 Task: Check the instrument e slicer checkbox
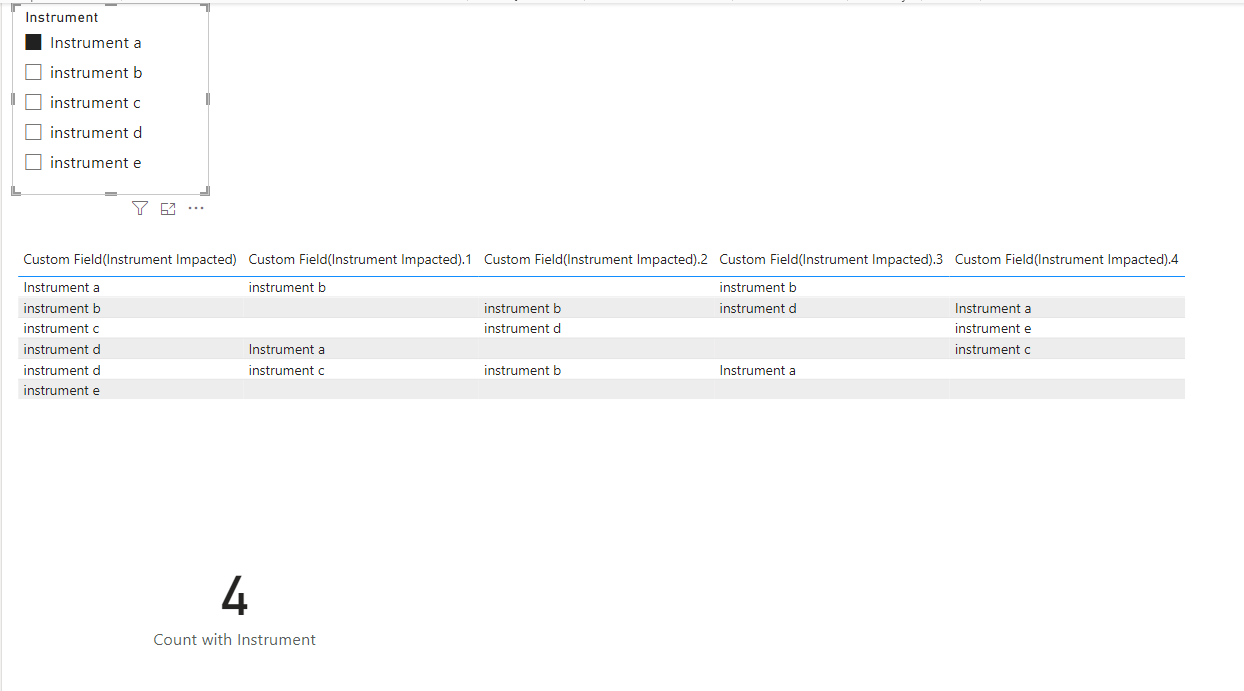click(33, 162)
